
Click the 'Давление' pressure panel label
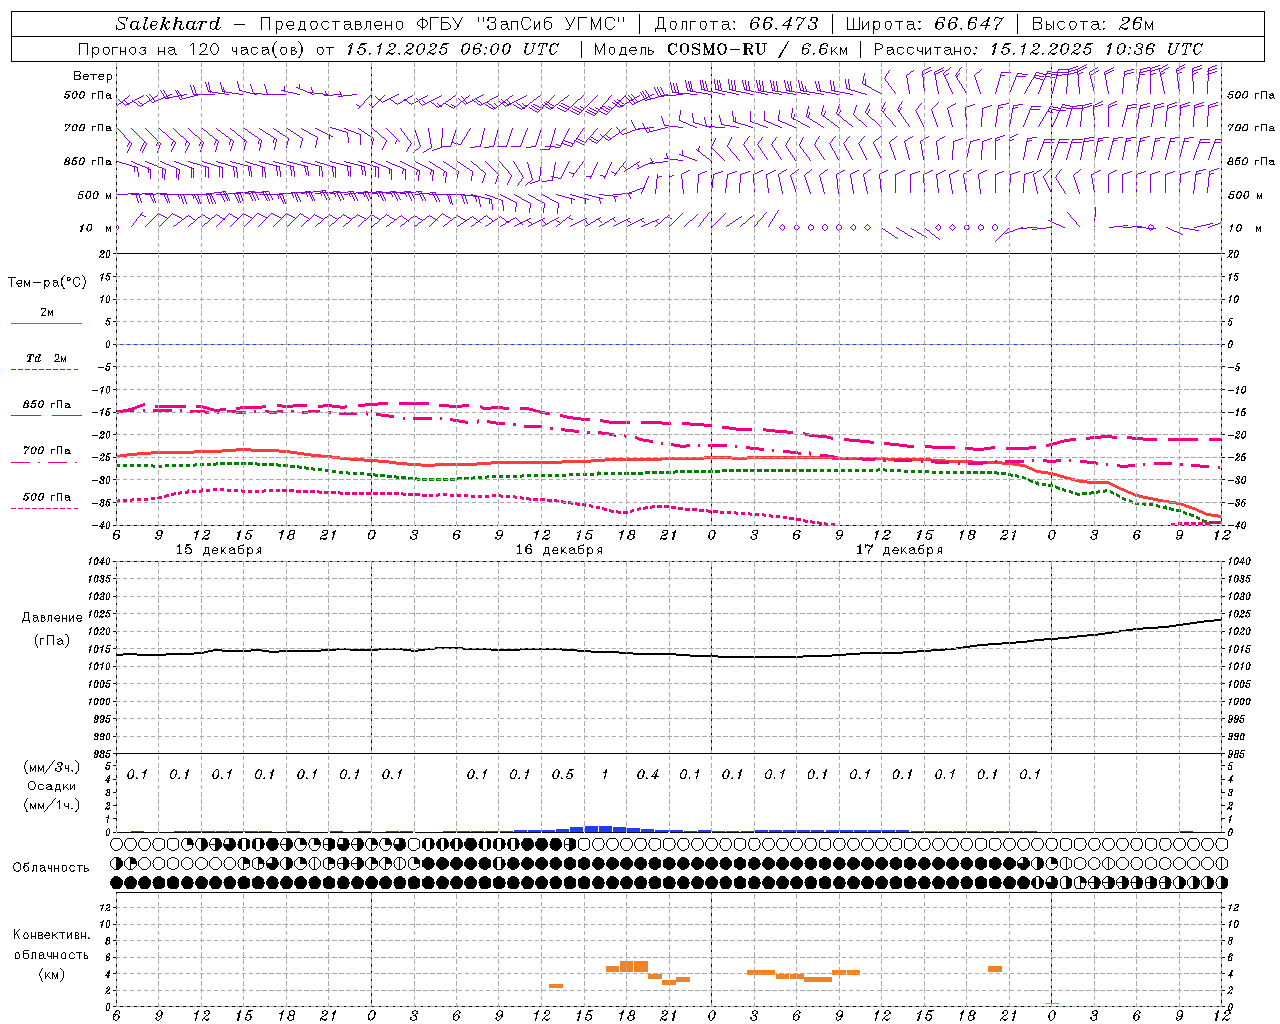(52, 618)
